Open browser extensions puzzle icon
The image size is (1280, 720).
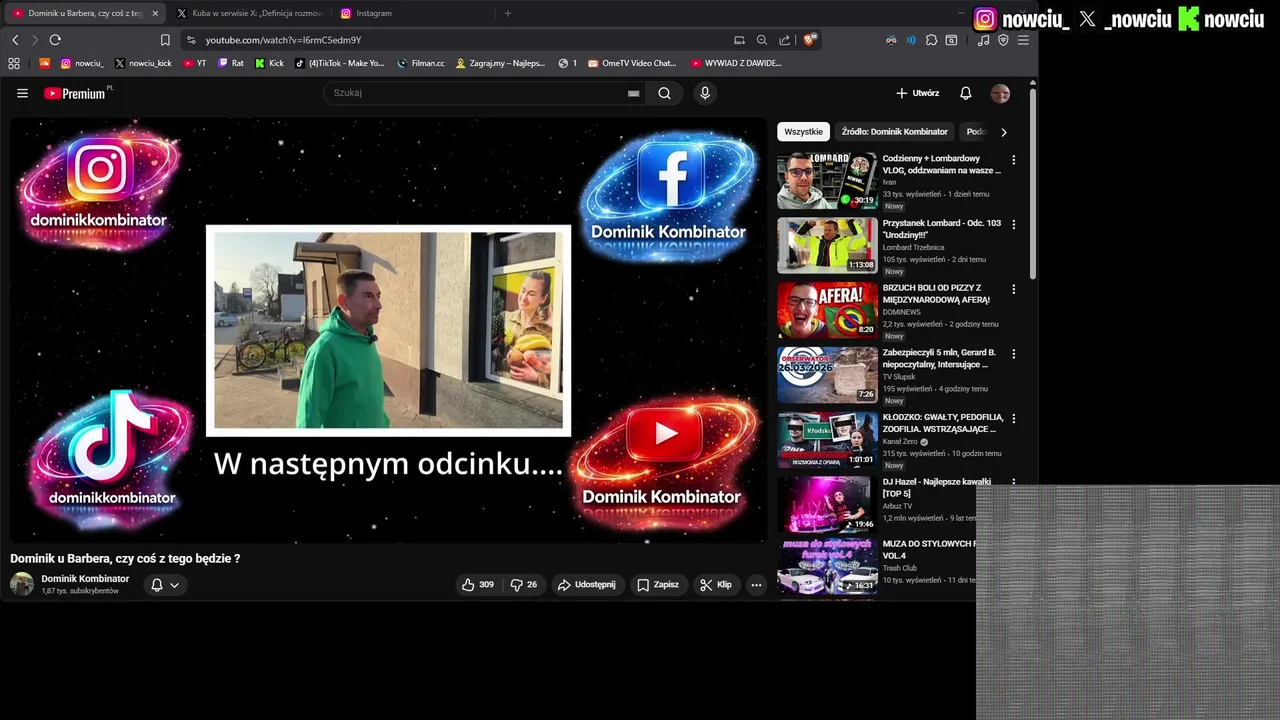[931, 40]
